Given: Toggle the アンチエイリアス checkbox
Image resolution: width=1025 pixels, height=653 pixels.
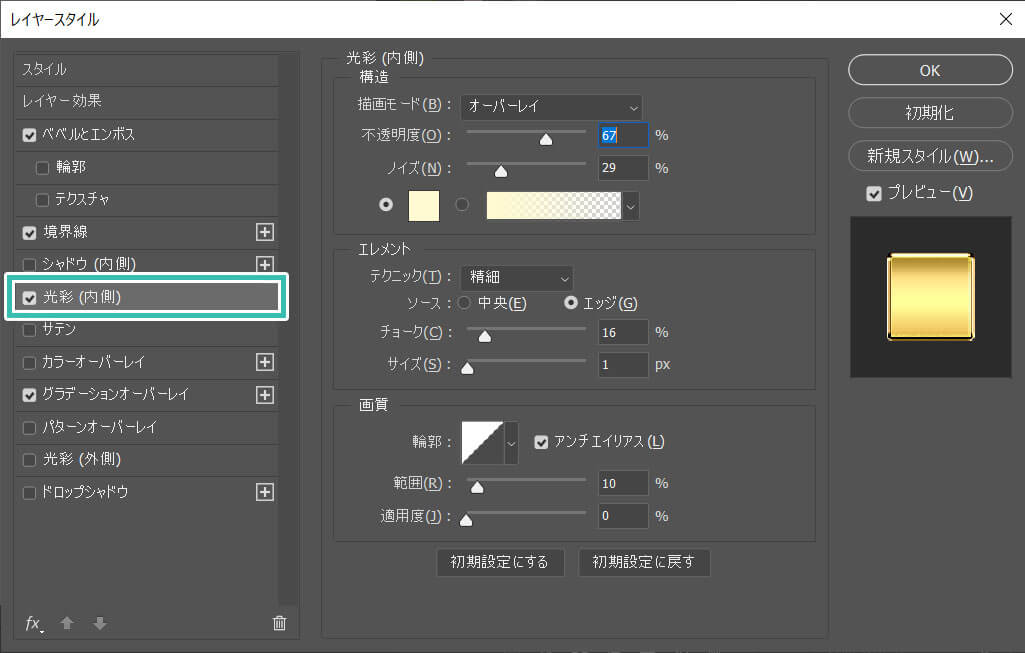Looking at the screenshot, I should (541, 443).
